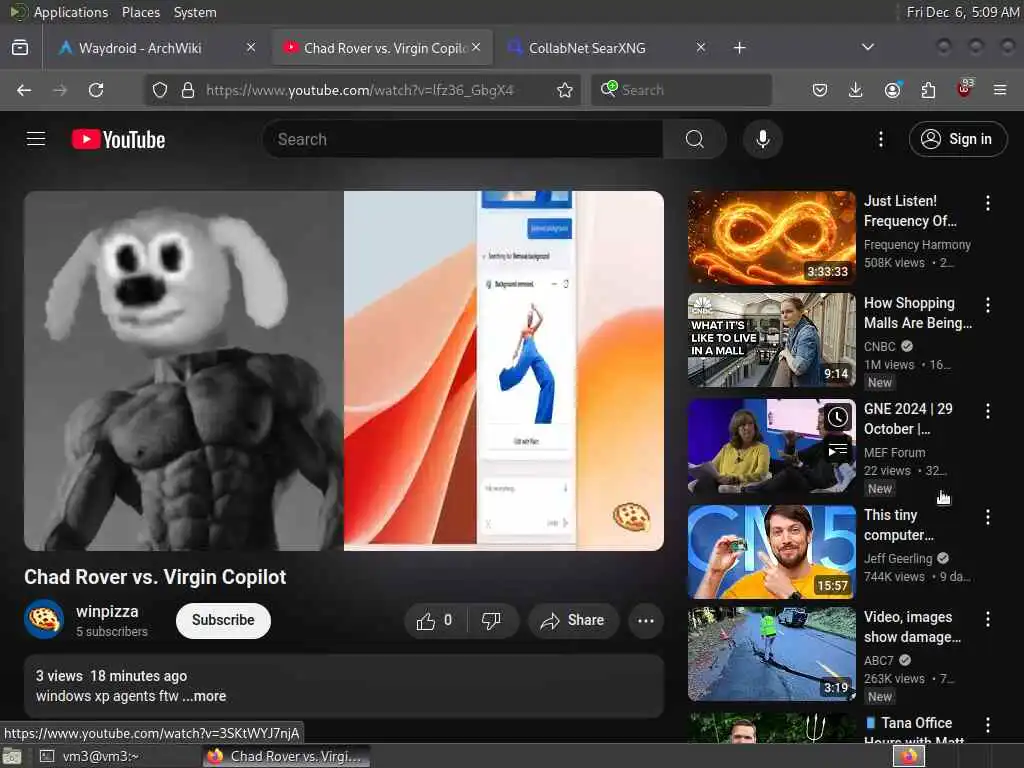Open the winpizza channel name link
This screenshot has height=768, width=1024.
(x=107, y=612)
